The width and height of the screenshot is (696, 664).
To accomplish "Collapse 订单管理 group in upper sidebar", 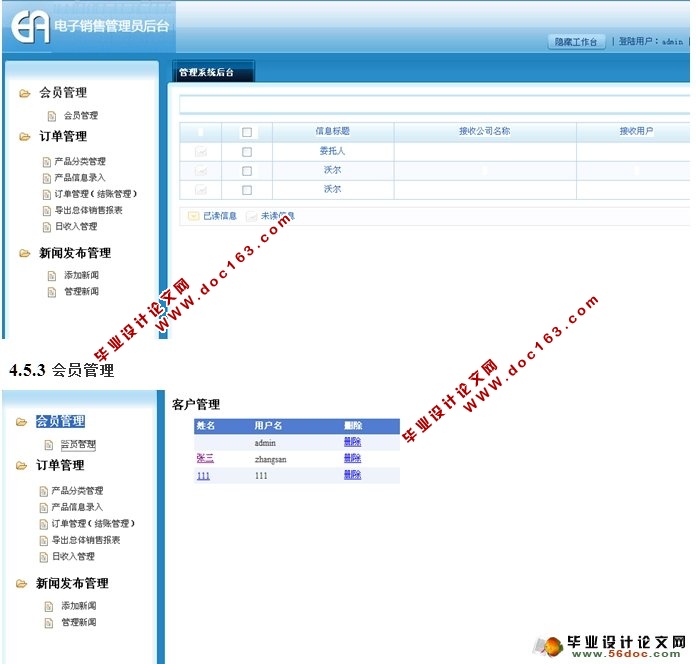I will tap(63, 136).
